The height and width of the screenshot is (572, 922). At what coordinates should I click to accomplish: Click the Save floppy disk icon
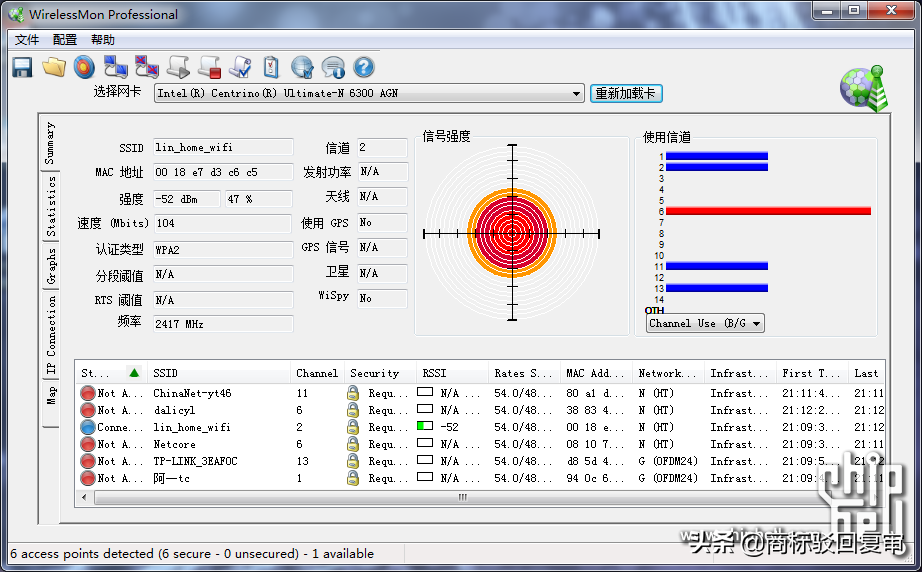(x=22, y=68)
